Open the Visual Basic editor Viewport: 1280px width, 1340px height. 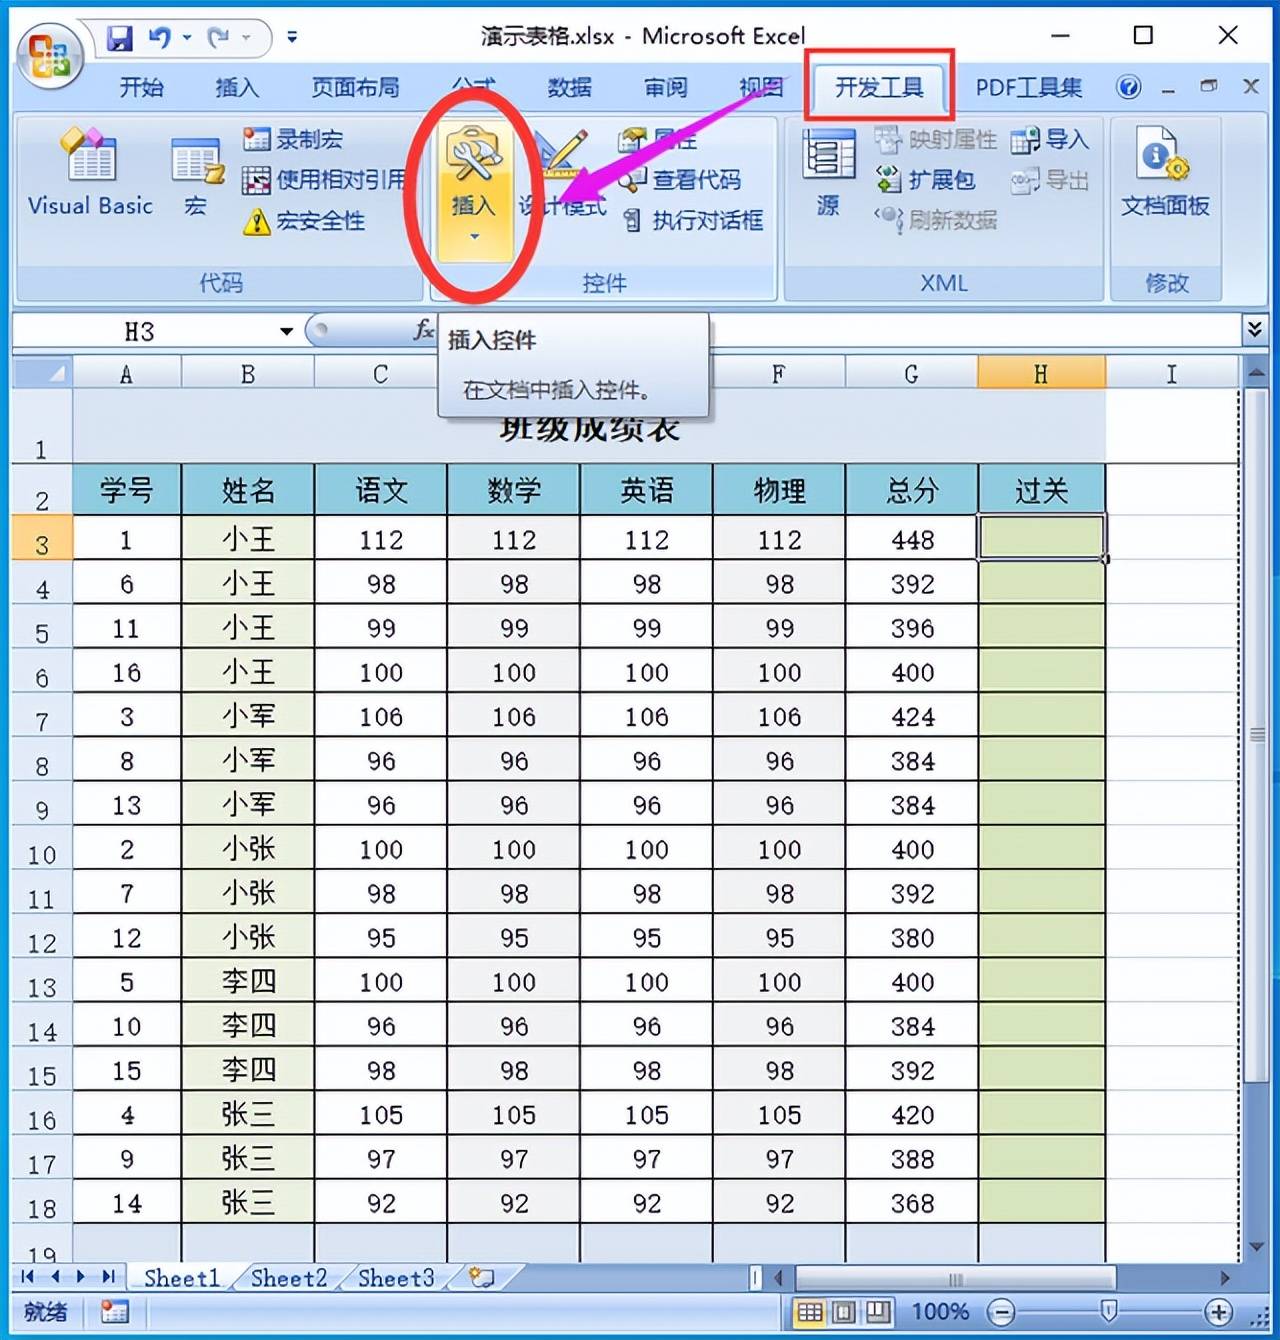click(x=90, y=174)
